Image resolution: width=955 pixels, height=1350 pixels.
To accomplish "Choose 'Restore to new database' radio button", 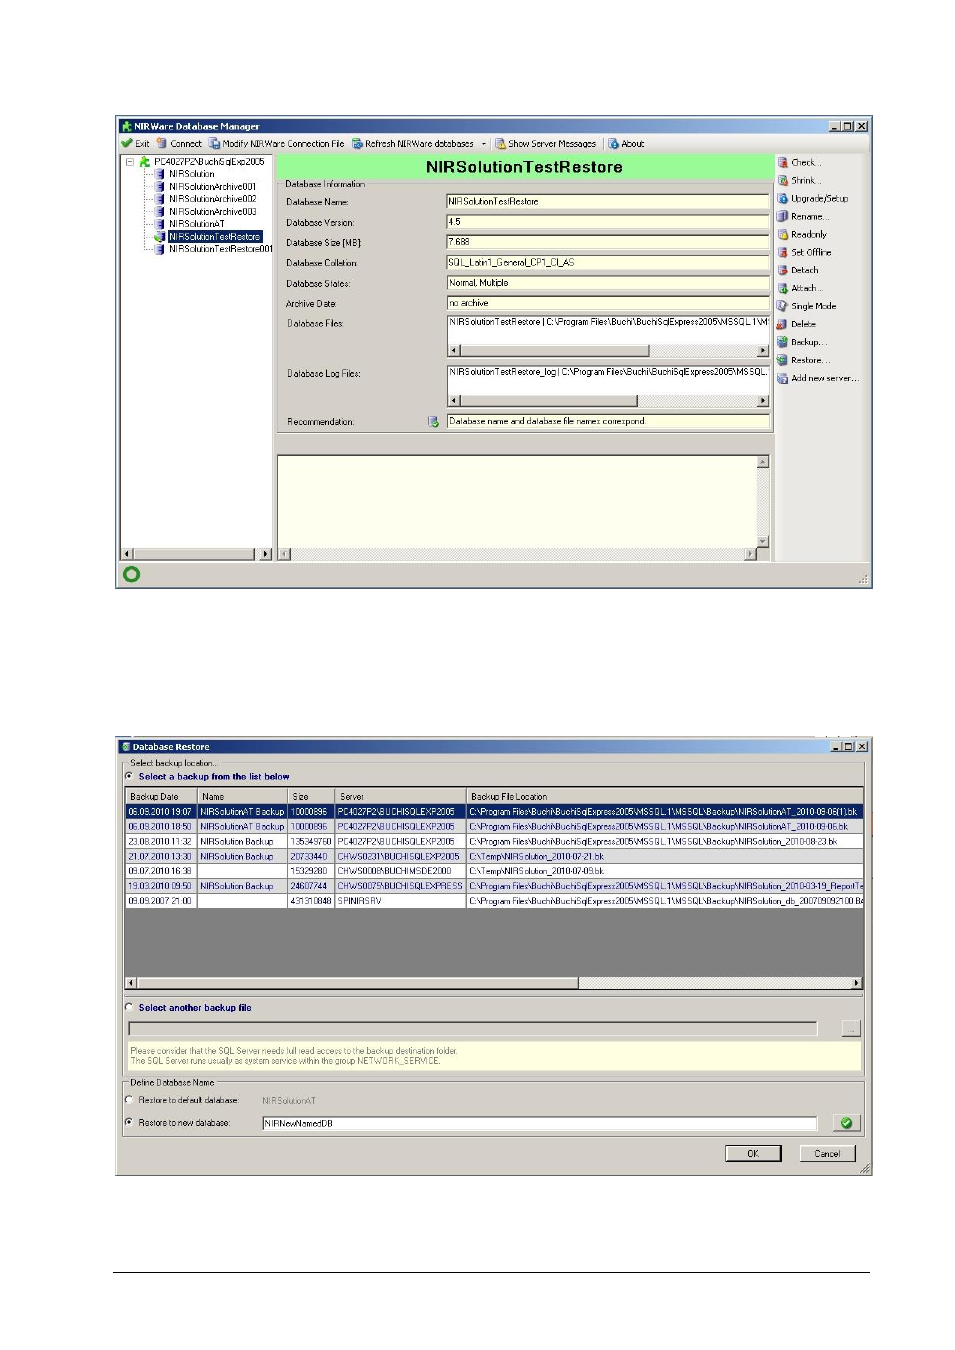I will click(129, 1123).
